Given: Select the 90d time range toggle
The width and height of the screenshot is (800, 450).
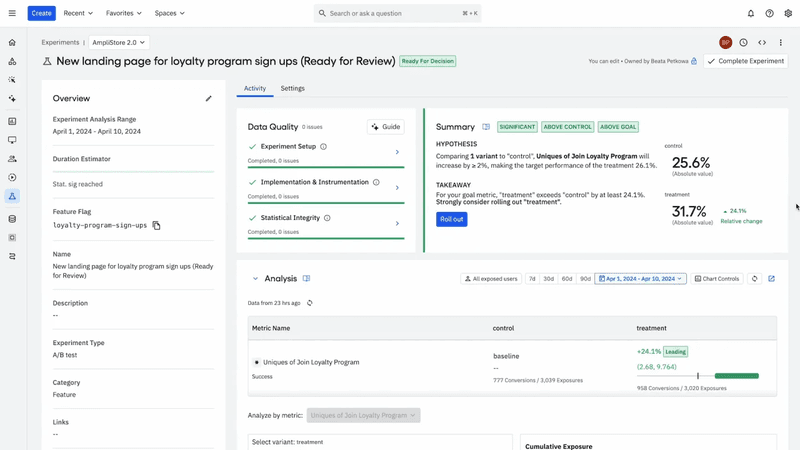Looking at the screenshot, I should [585, 279].
